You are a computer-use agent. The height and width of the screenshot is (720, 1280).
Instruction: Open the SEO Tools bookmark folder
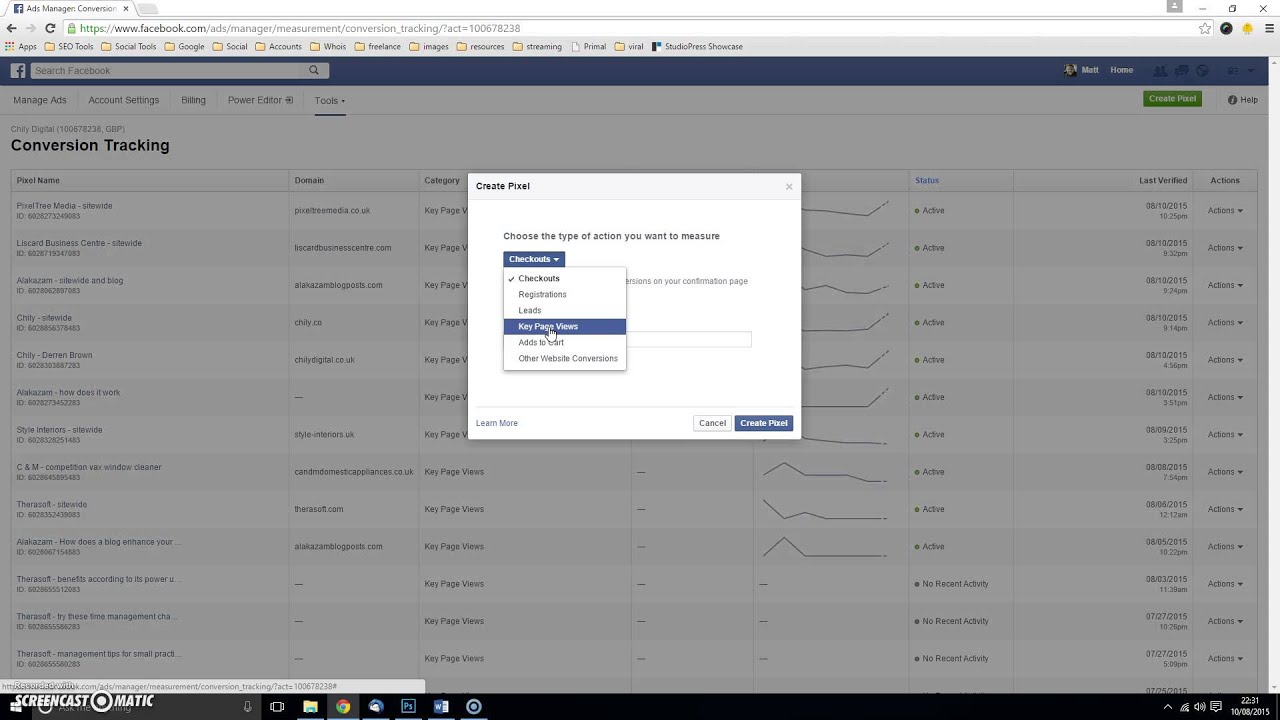(71, 46)
